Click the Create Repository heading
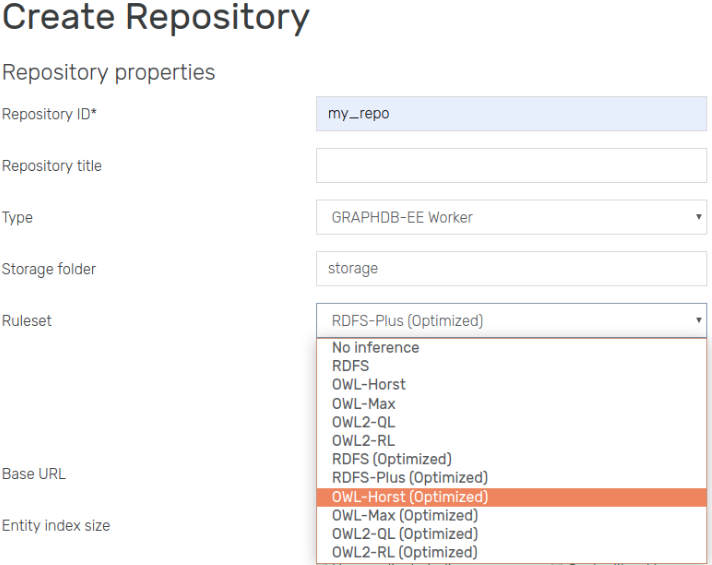Screen dimensions: 712x565 click(156, 17)
